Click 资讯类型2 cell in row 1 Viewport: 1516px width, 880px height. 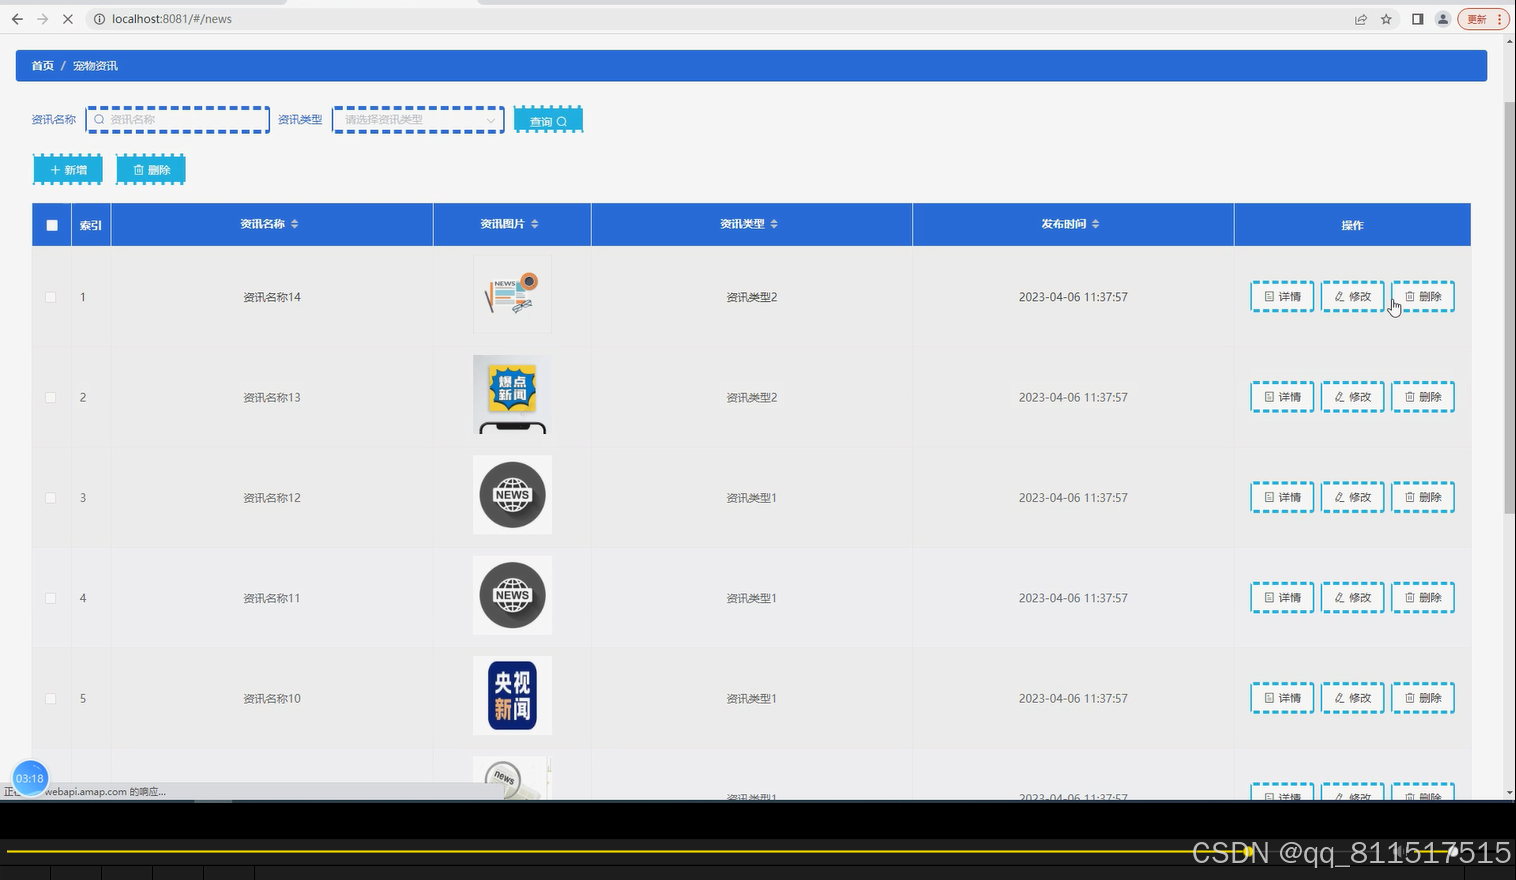(752, 297)
